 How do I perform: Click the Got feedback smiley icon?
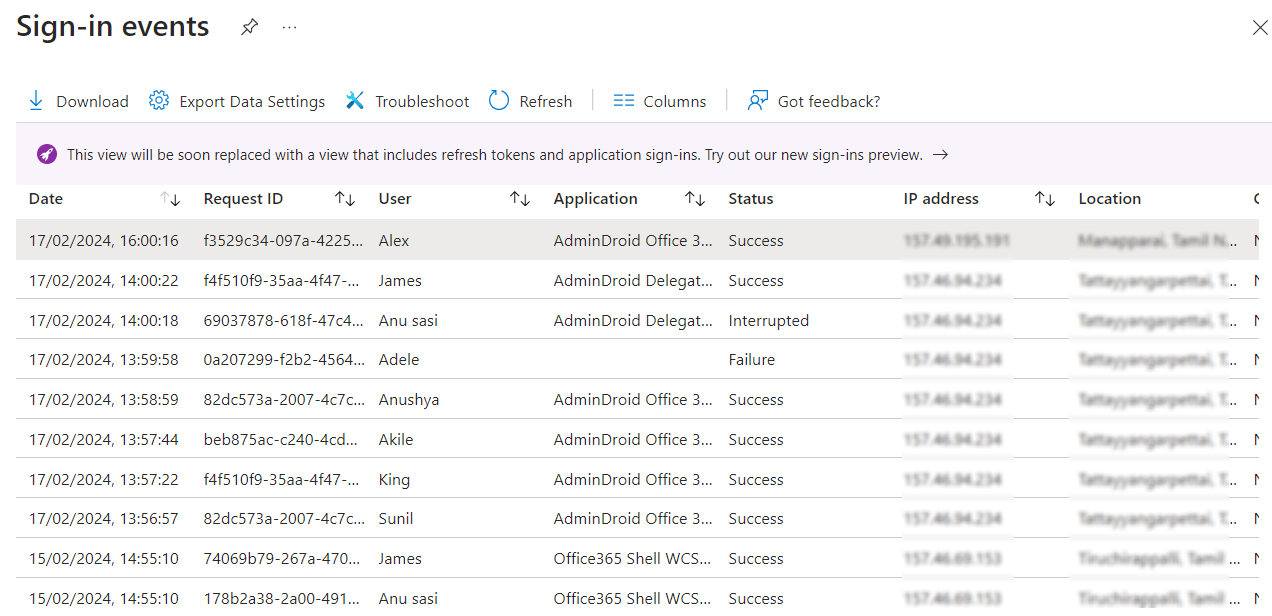pyautogui.click(x=757, y=99)
